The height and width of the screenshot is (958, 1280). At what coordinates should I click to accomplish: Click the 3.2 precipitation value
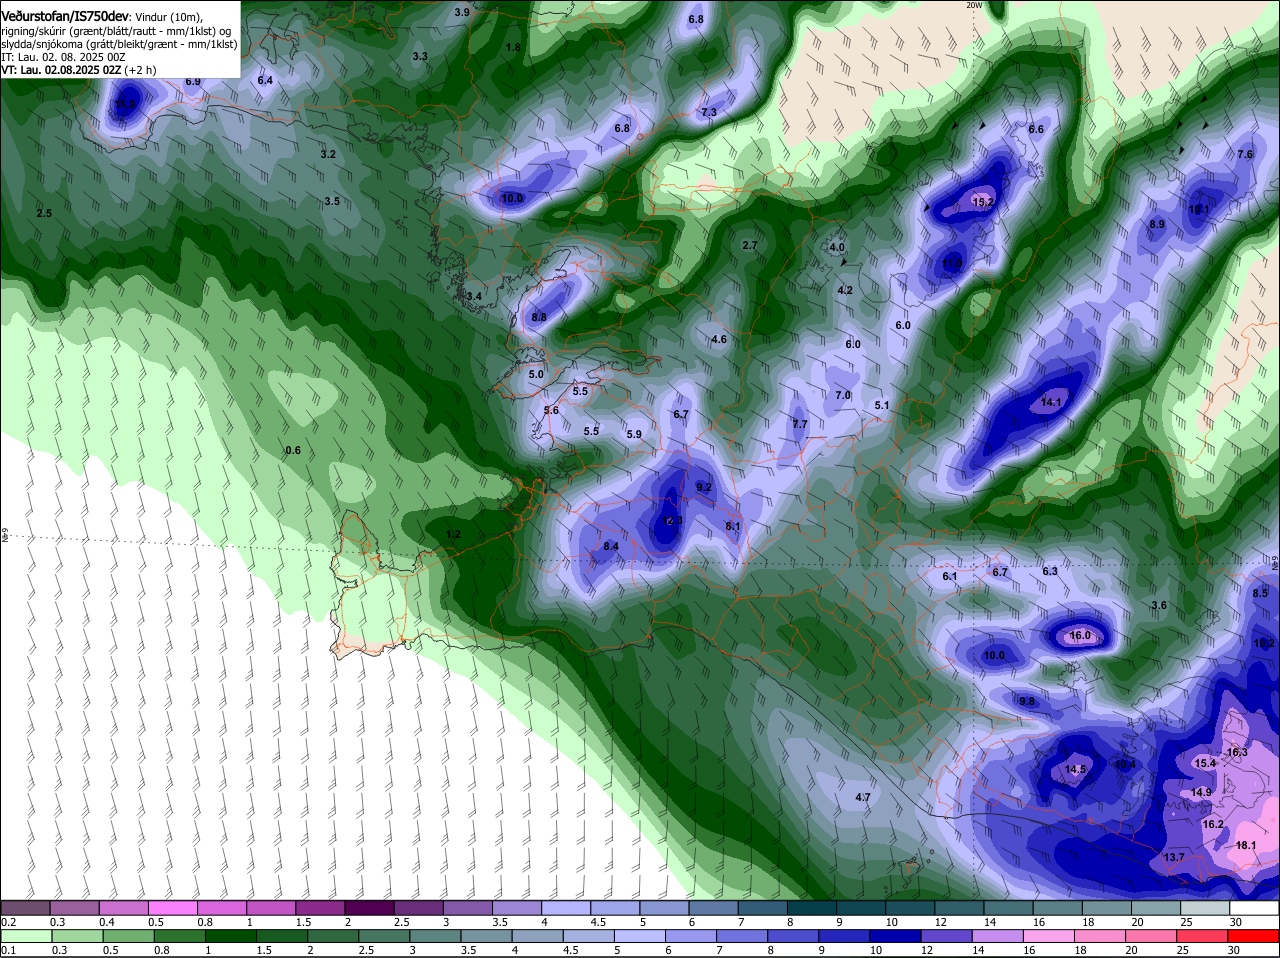(328, 154)
